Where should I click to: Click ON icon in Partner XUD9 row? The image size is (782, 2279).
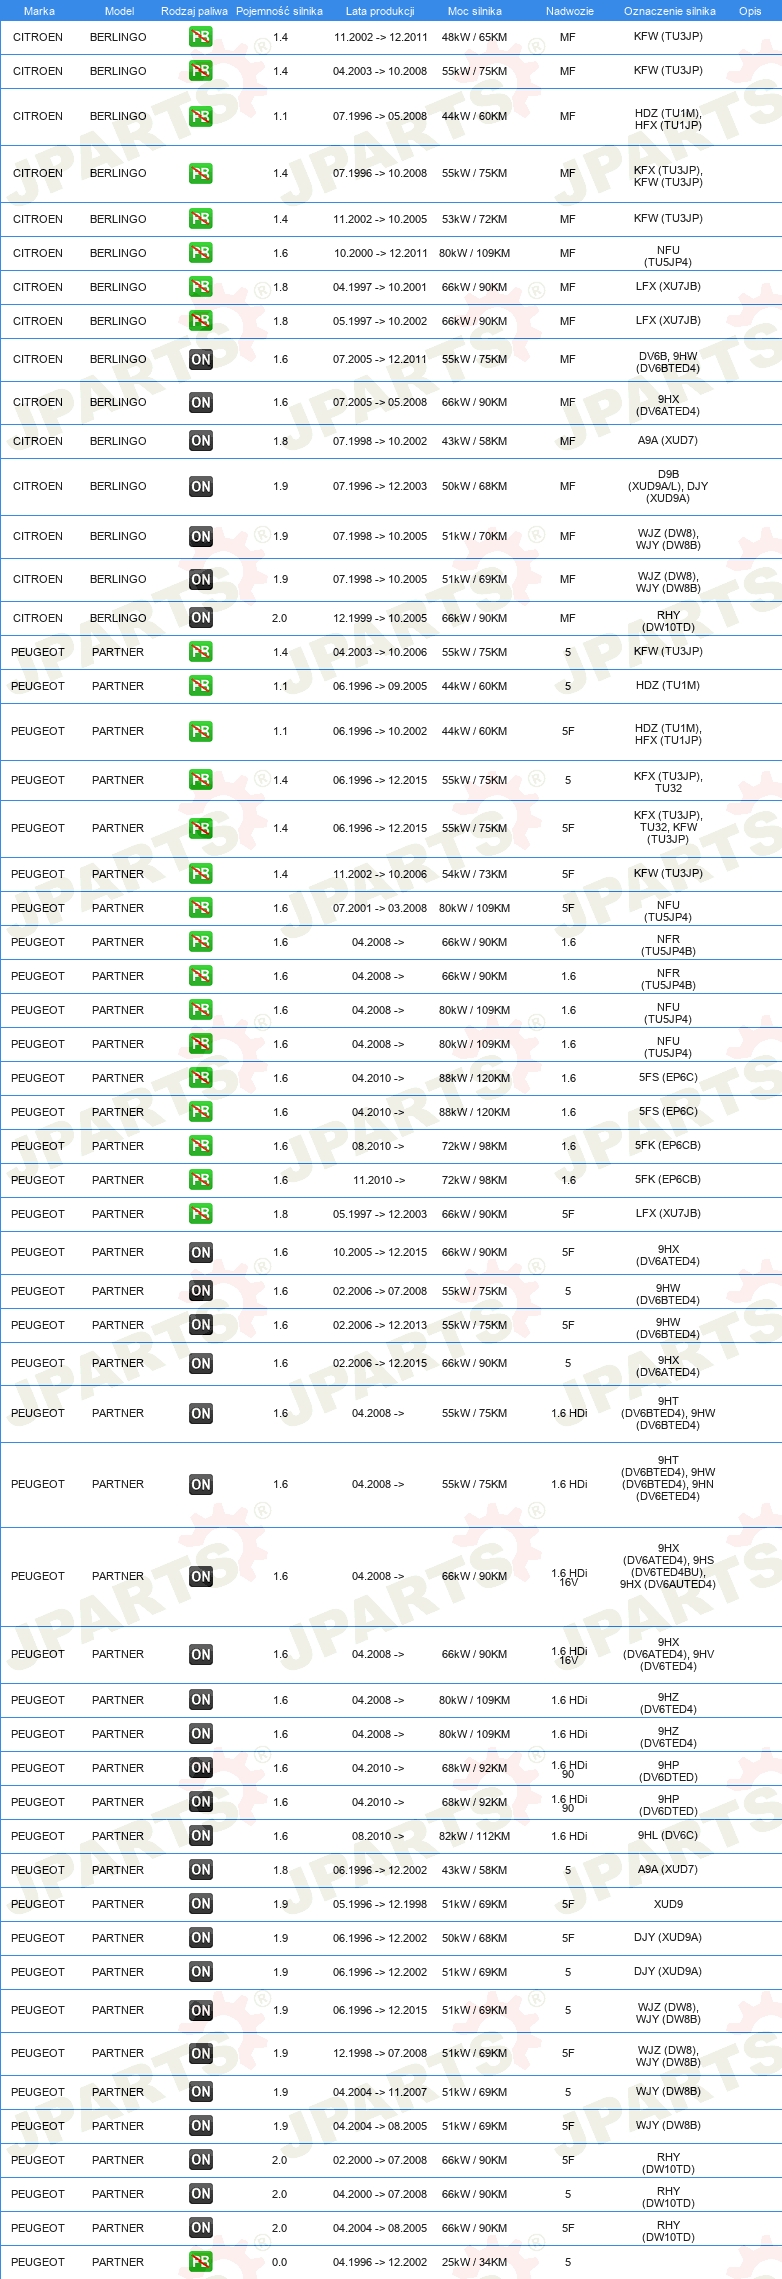point(201,1904)
